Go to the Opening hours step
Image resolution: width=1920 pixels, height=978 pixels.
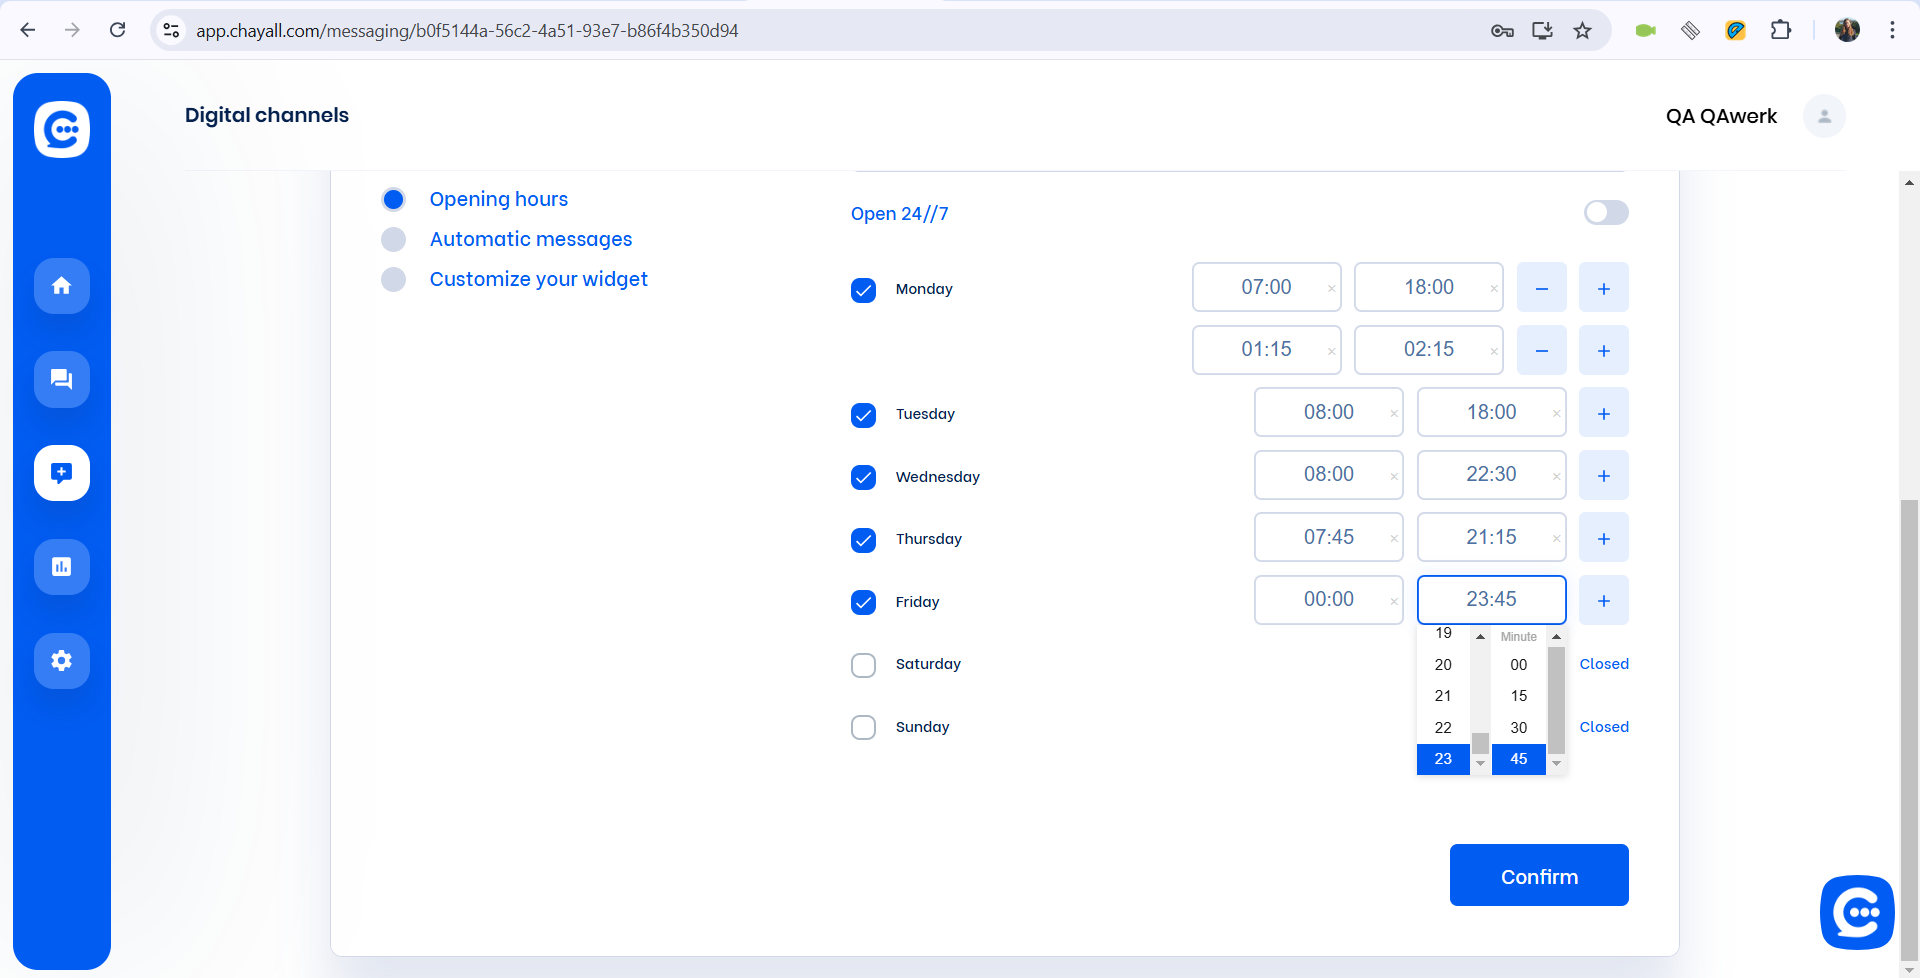[x=499, y=199]
